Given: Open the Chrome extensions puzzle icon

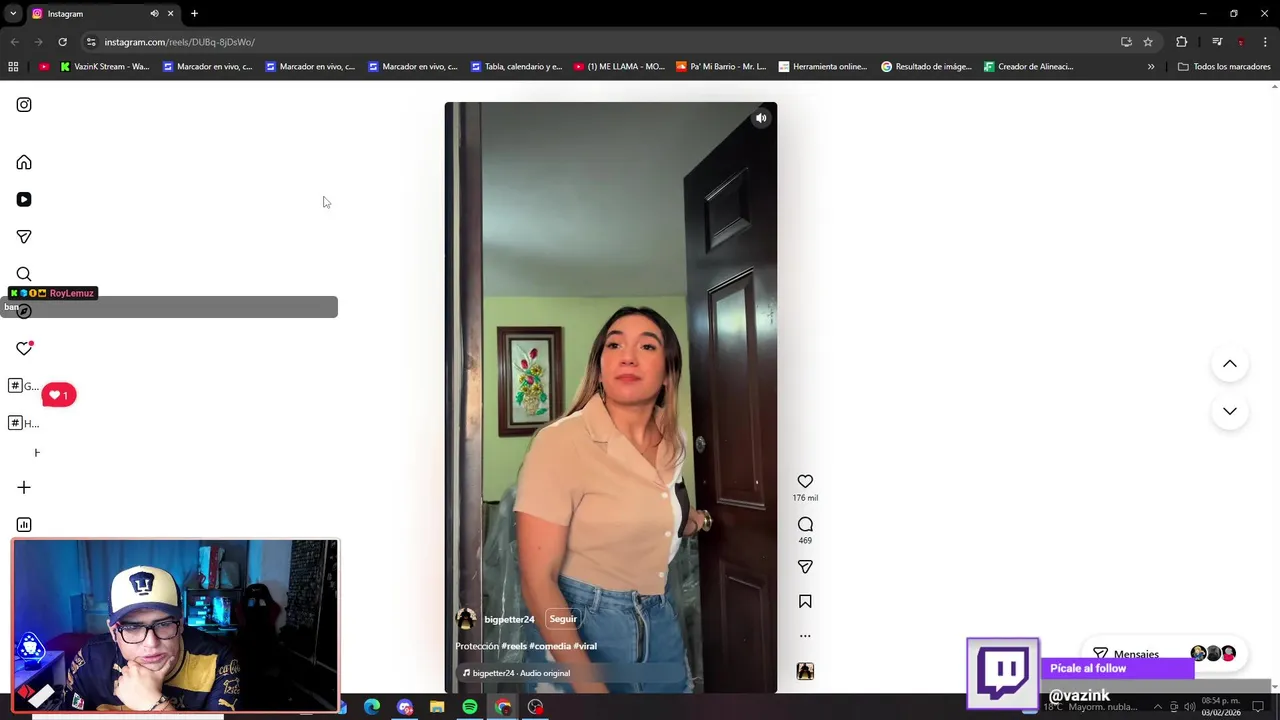Looking at the screenshot, I should coord(1182,42).
